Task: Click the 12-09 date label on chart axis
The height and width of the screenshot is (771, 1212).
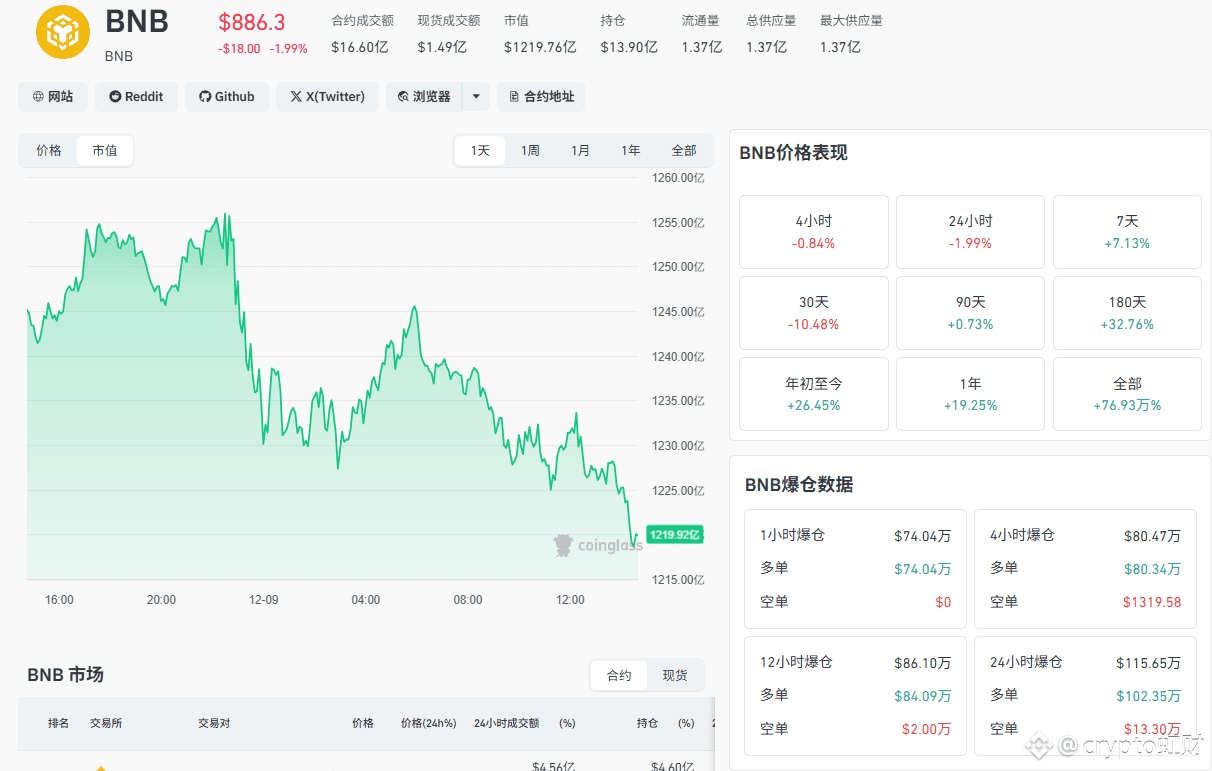Action: coord(263,600)
